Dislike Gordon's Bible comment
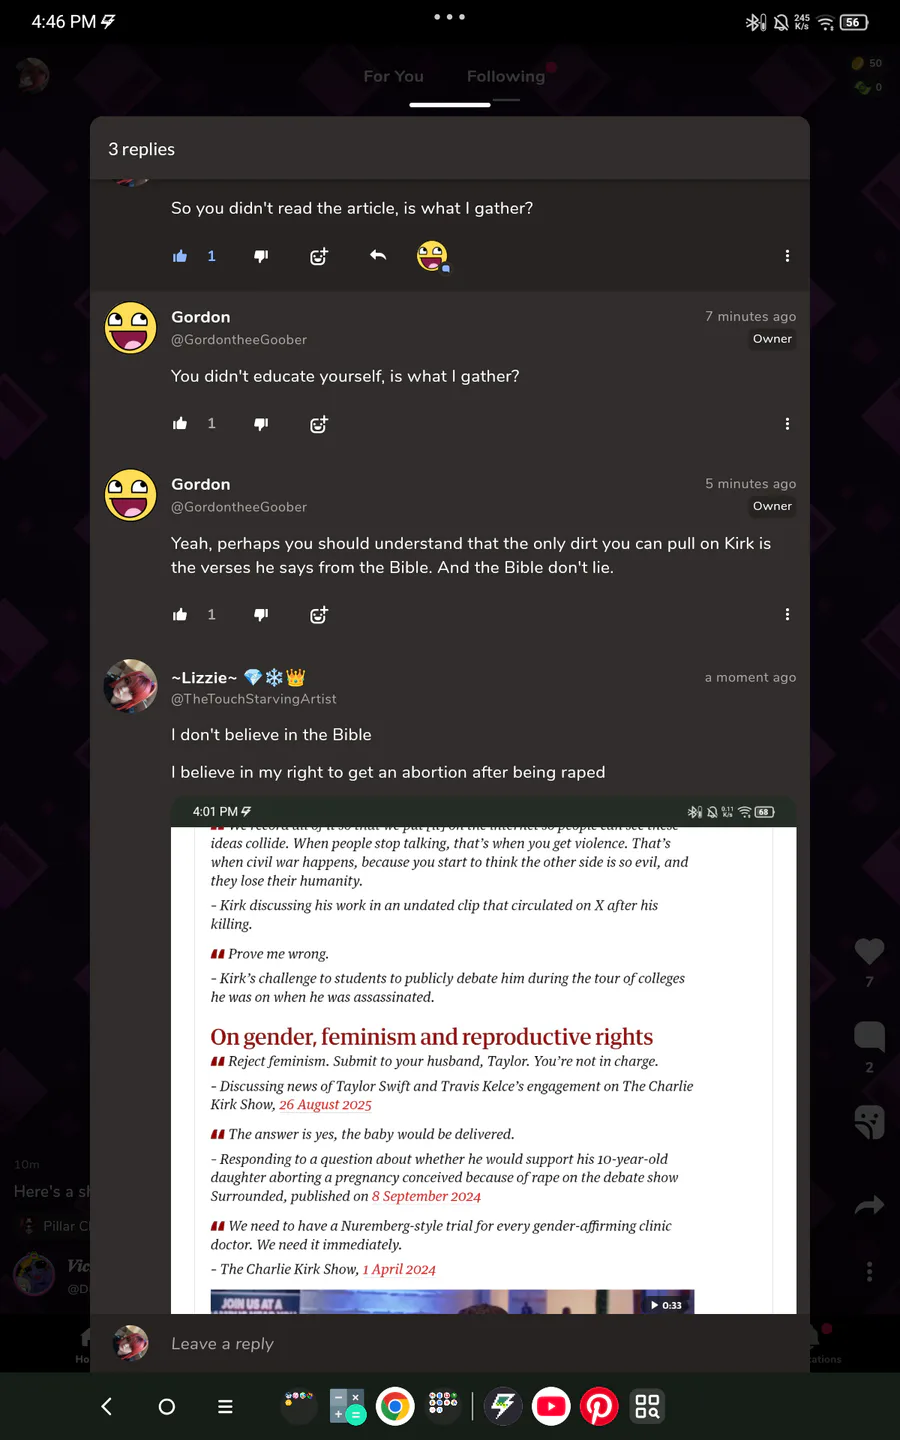 point(261,615)
